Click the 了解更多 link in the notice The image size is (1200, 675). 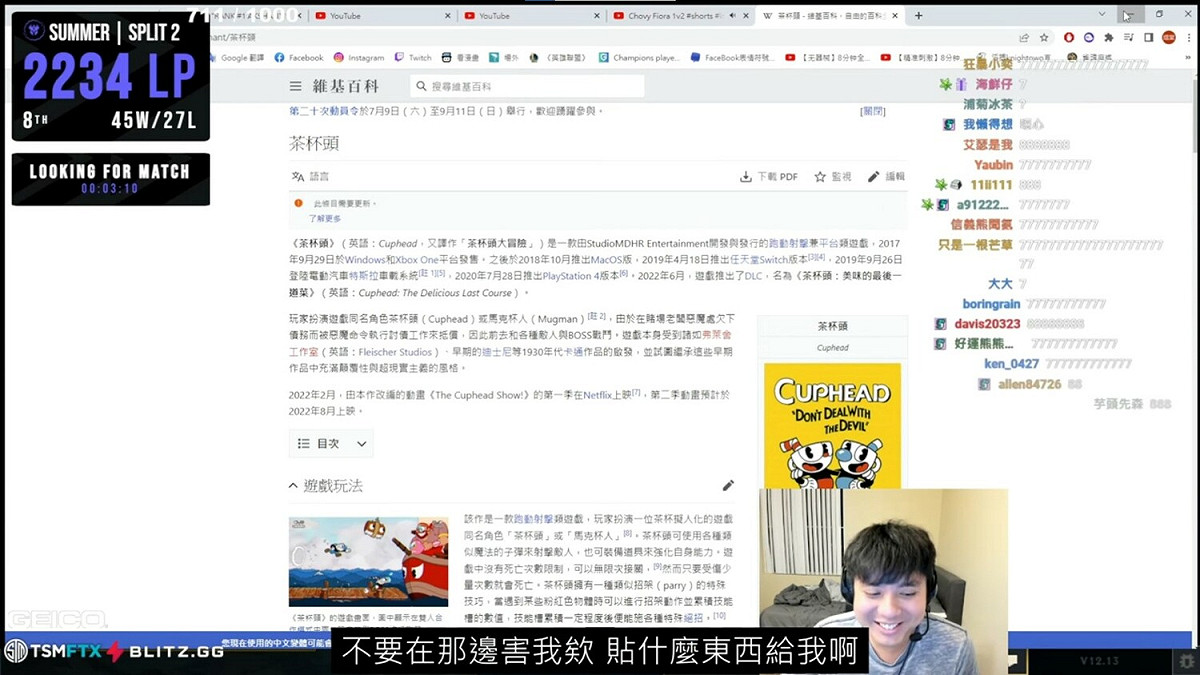(x=325, y=218)
